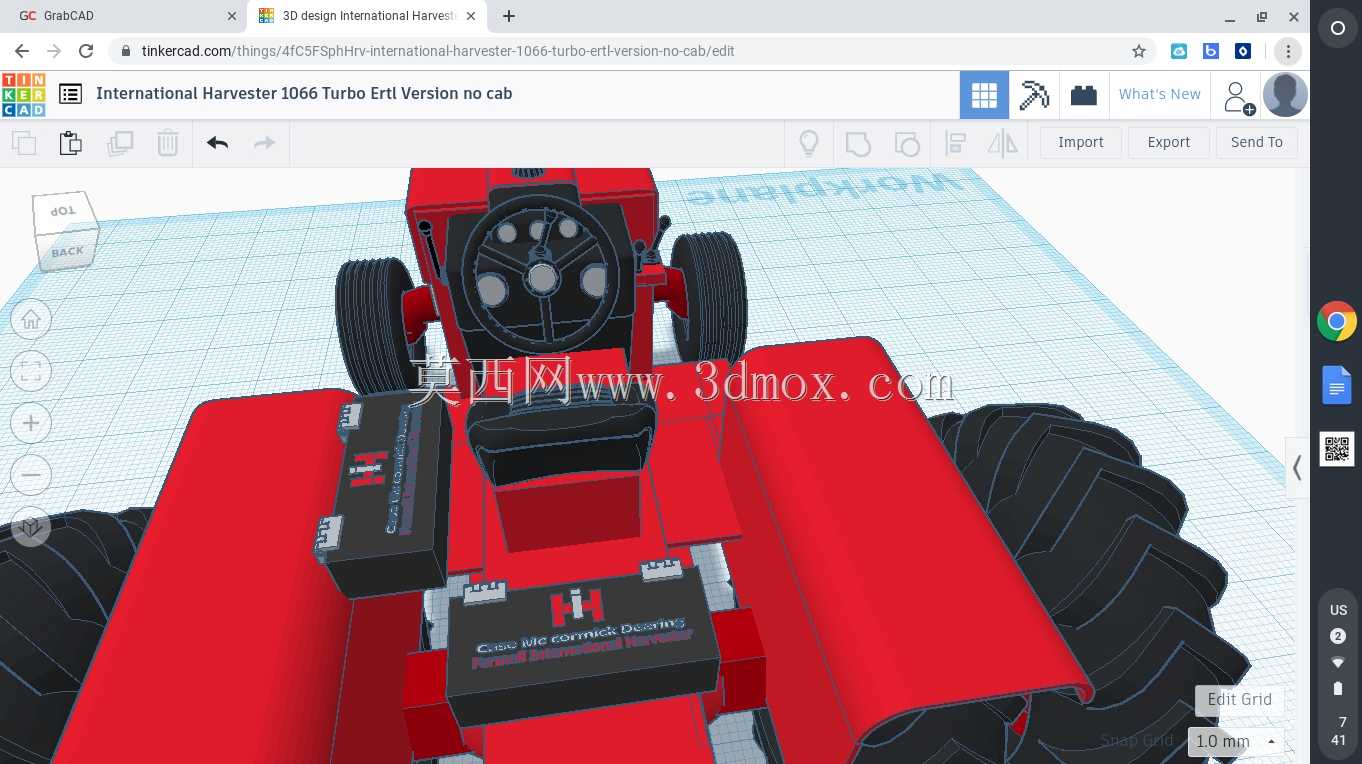Zoom in with the plus button
This screenshot has width=1362, height=764.
[31, 424]
